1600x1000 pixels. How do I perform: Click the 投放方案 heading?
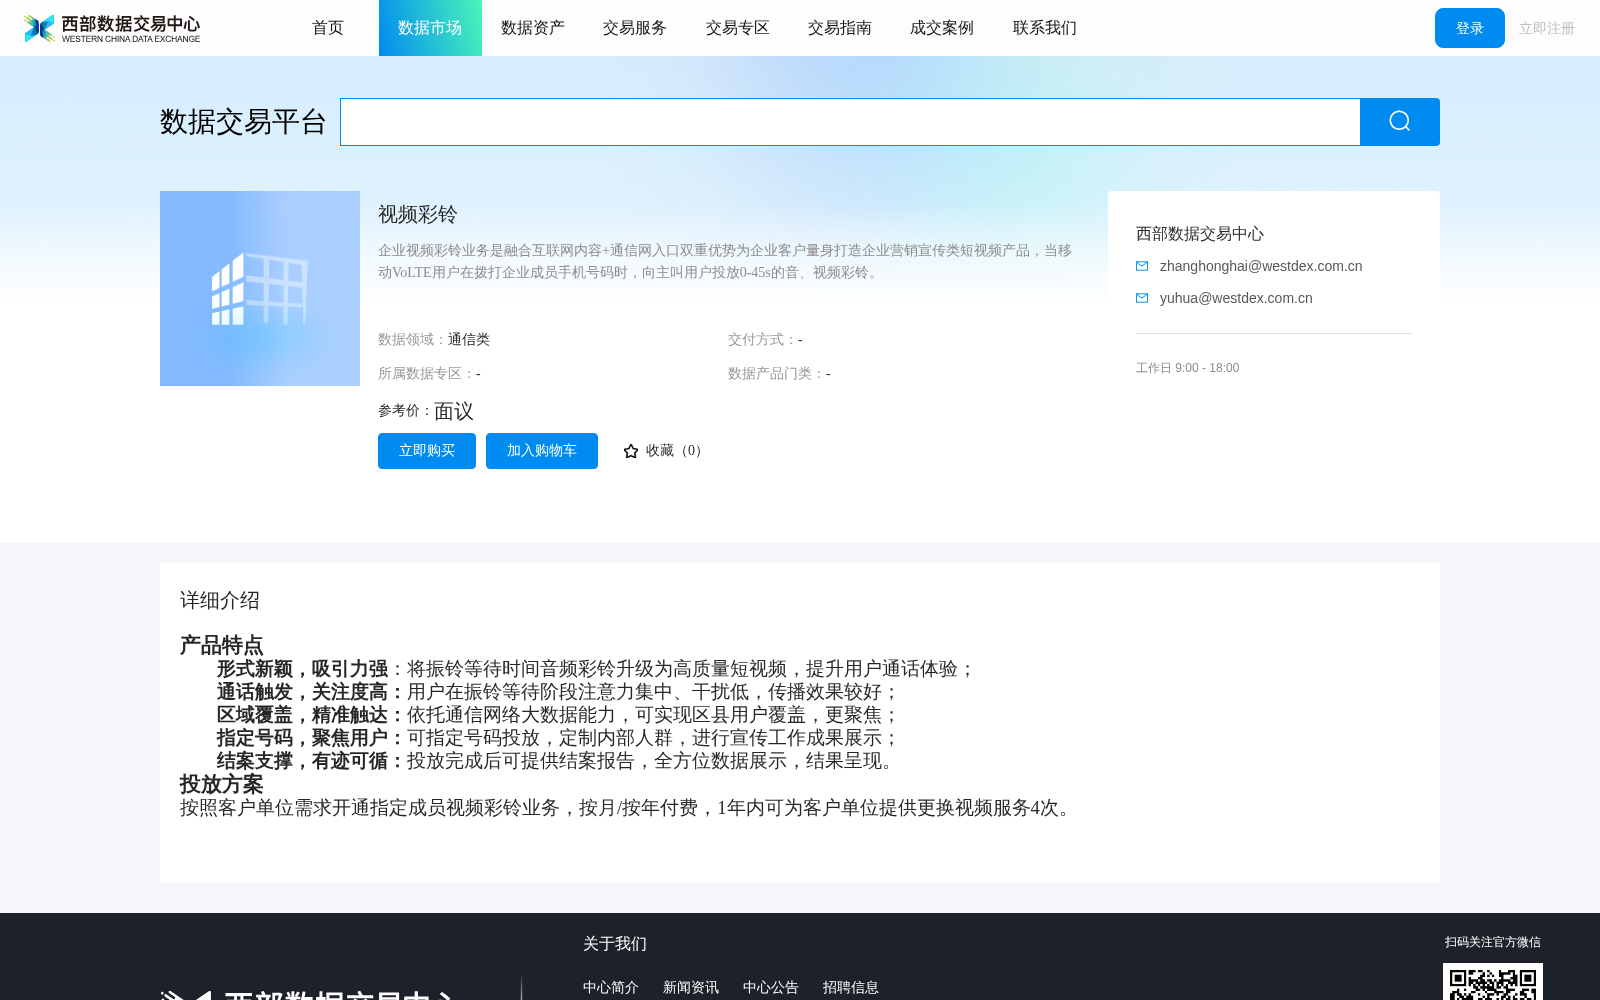[222, 784]
